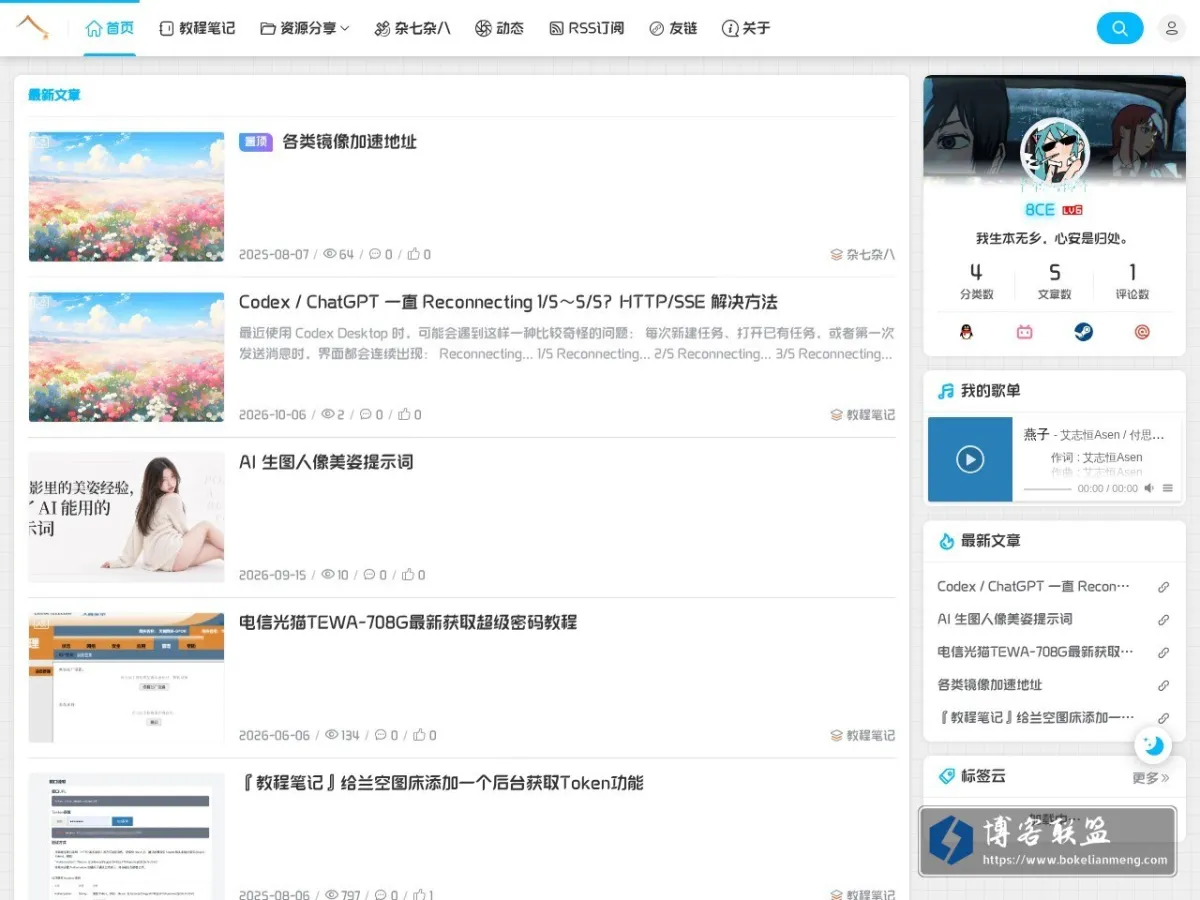Viewport: 1200px width, 900px height.
Task: Open the RSS订阅 menu item
Action: [586, 28]
